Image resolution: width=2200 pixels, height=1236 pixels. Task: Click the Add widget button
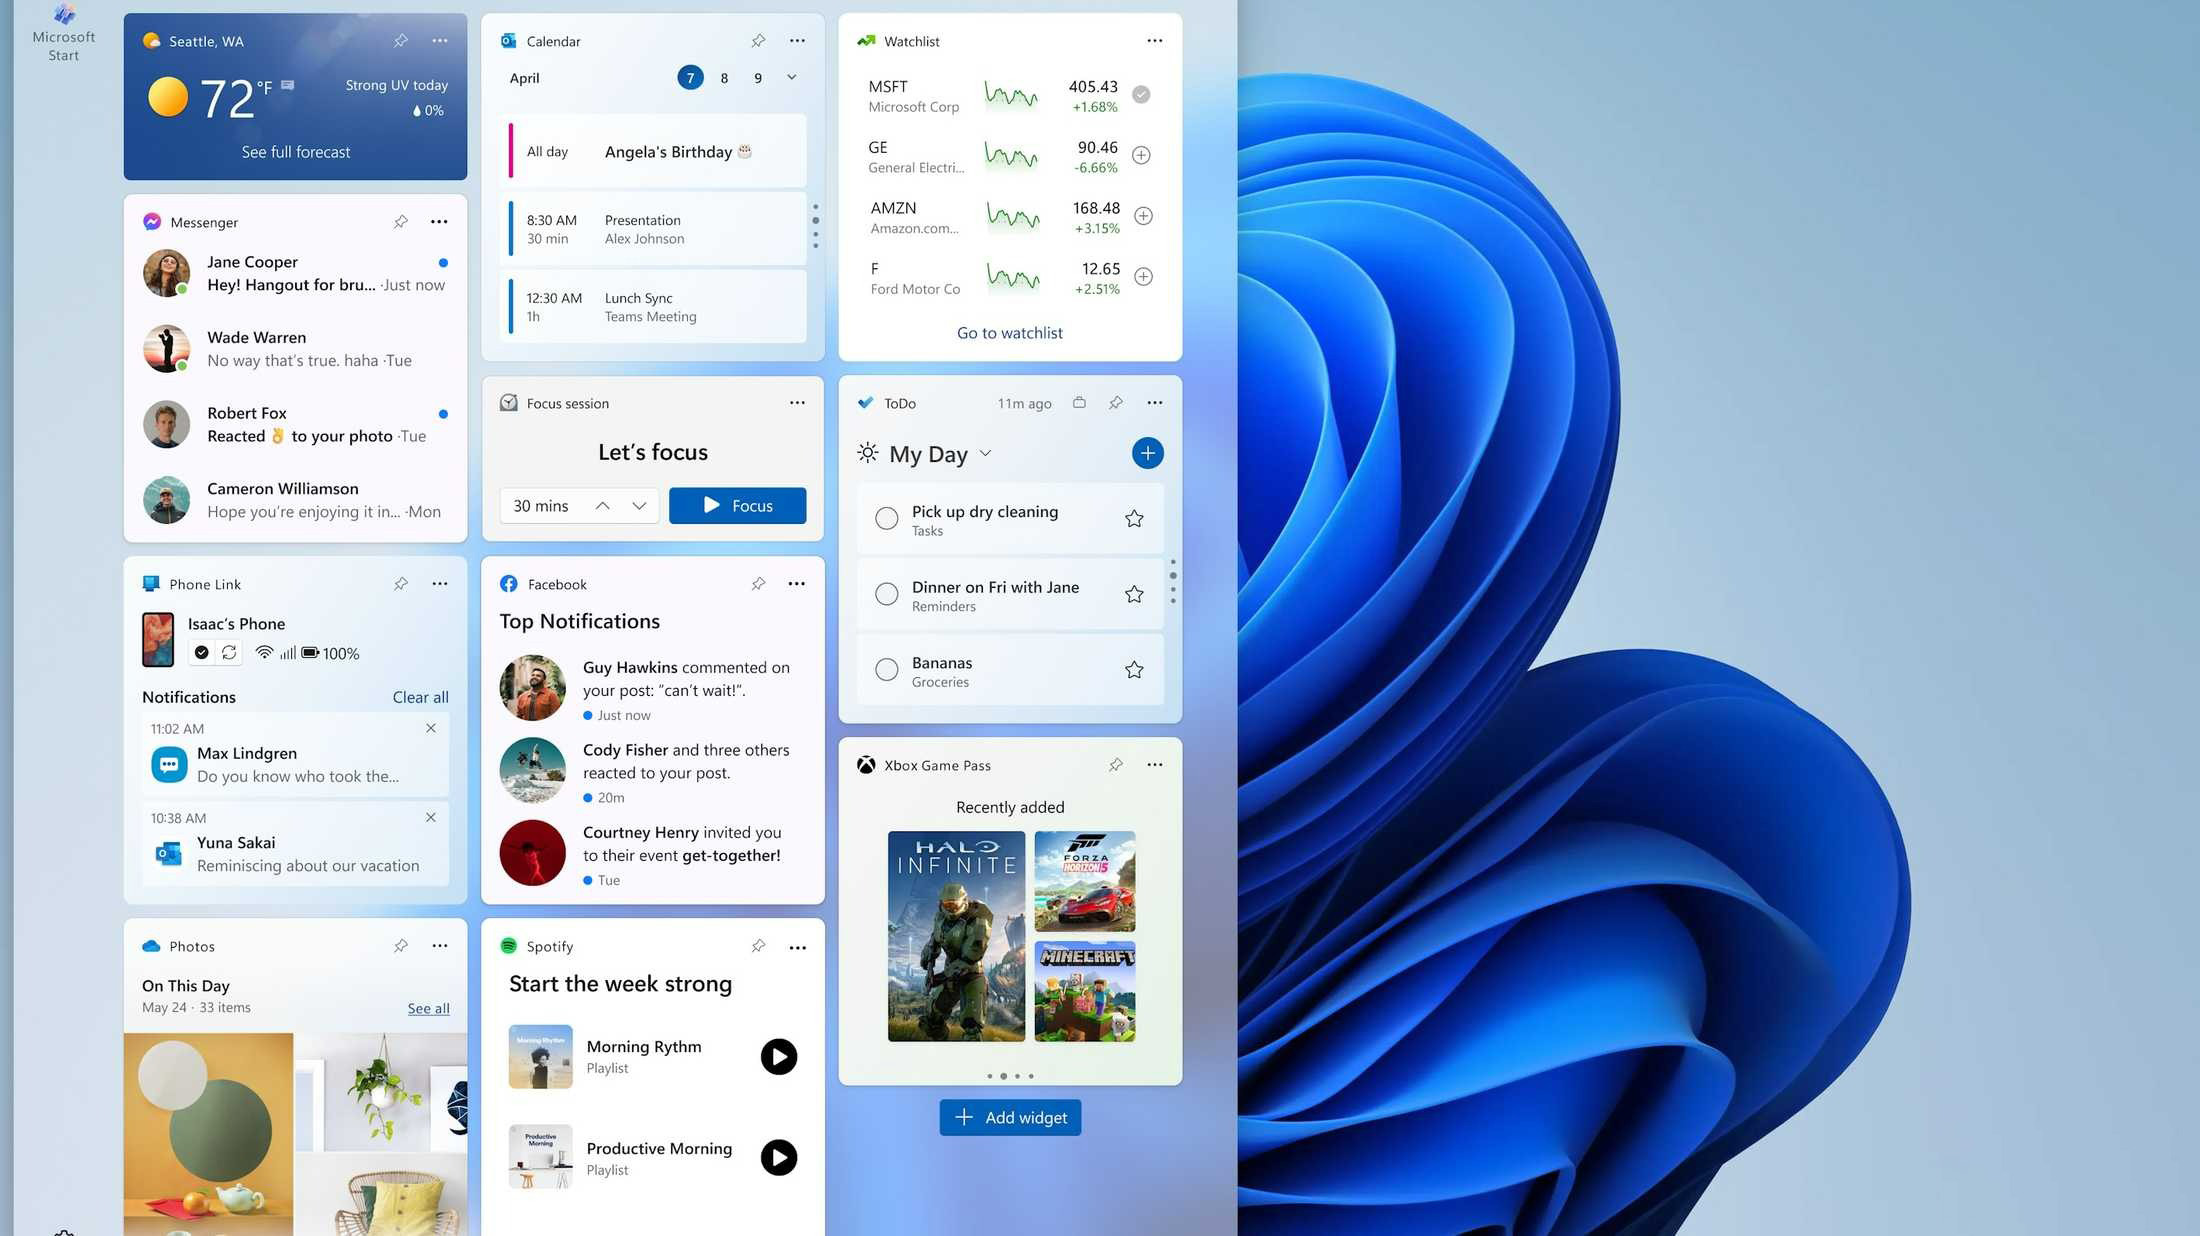click(x=1009, y=1117)
